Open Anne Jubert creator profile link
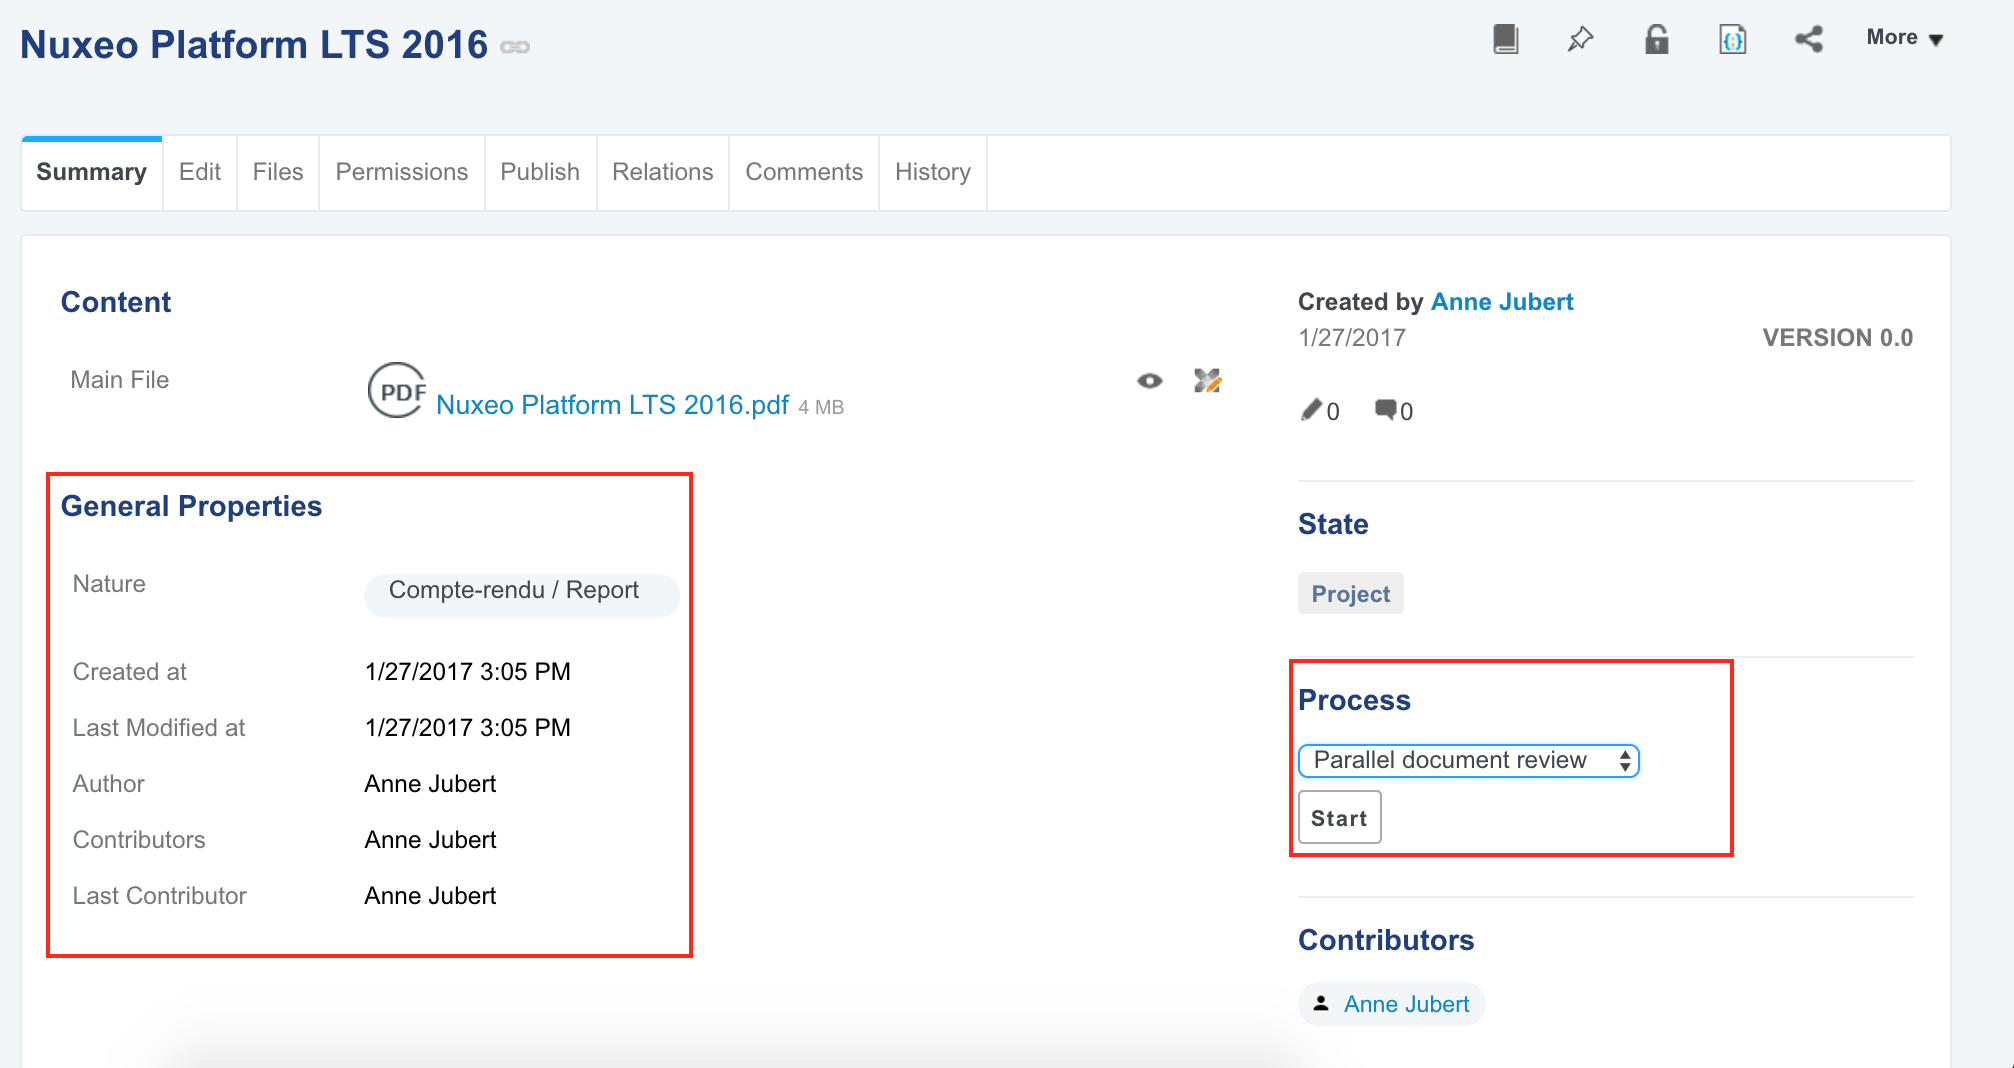 pyautogui.click(x=1502, y=302)
